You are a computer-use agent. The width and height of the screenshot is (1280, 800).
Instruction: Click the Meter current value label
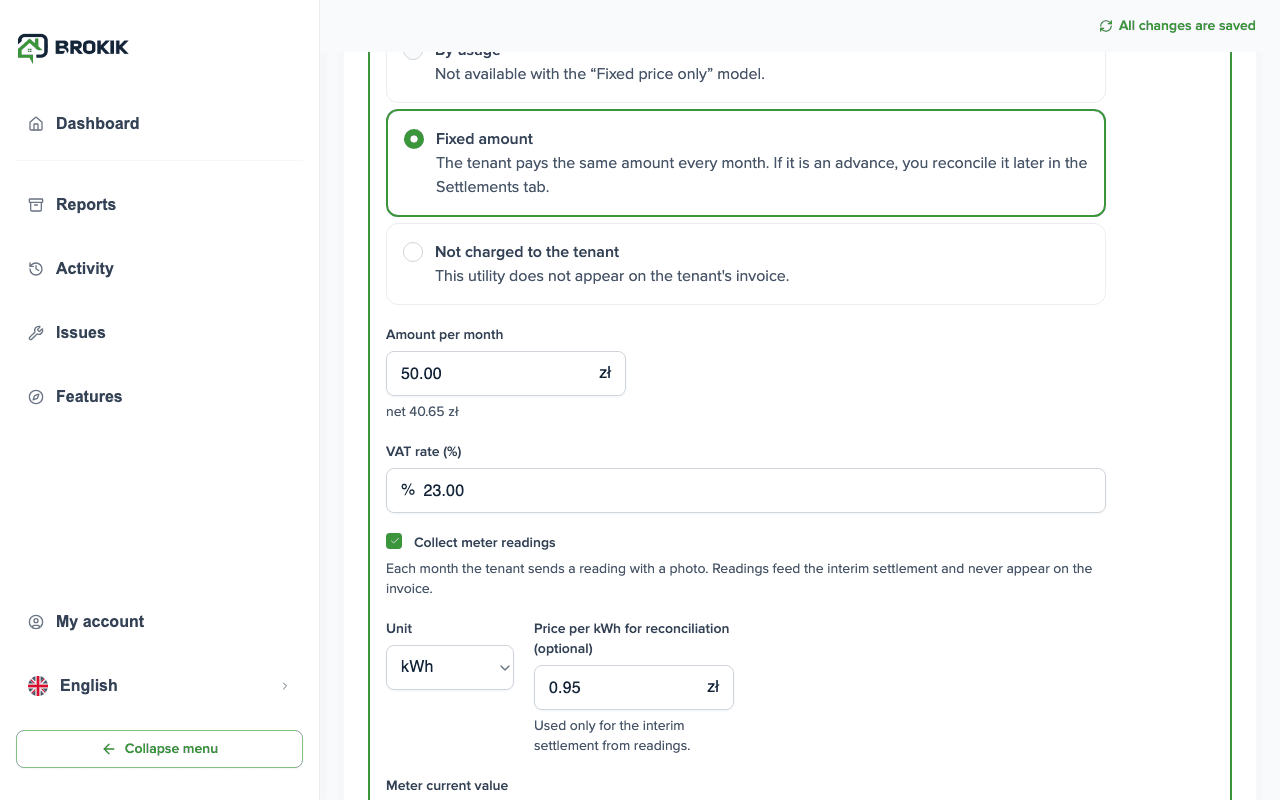(447, 786)
